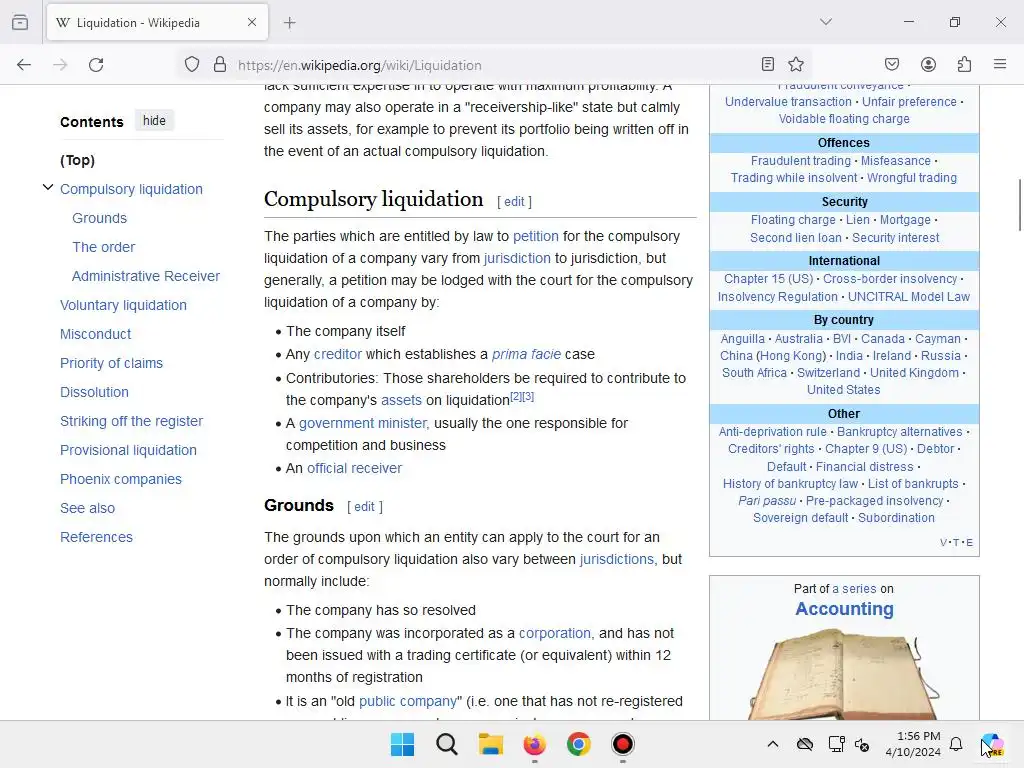
Task: Return to (Top) of article
Action: point(77,160)
